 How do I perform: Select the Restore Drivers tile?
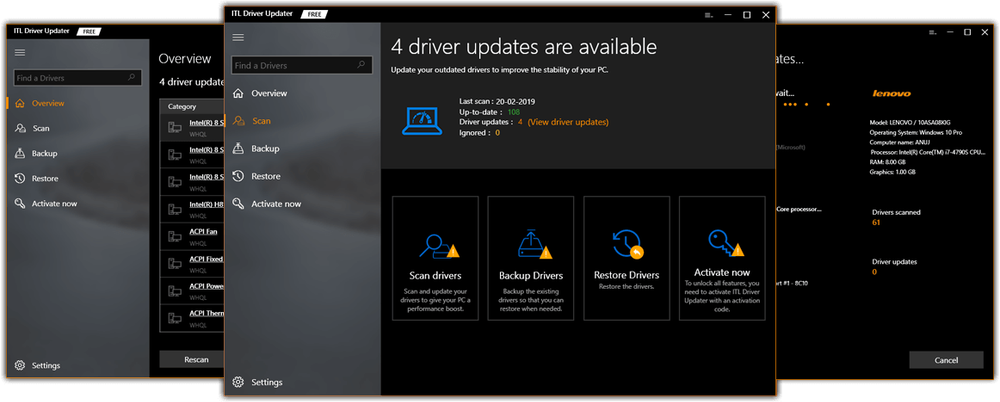626,258
